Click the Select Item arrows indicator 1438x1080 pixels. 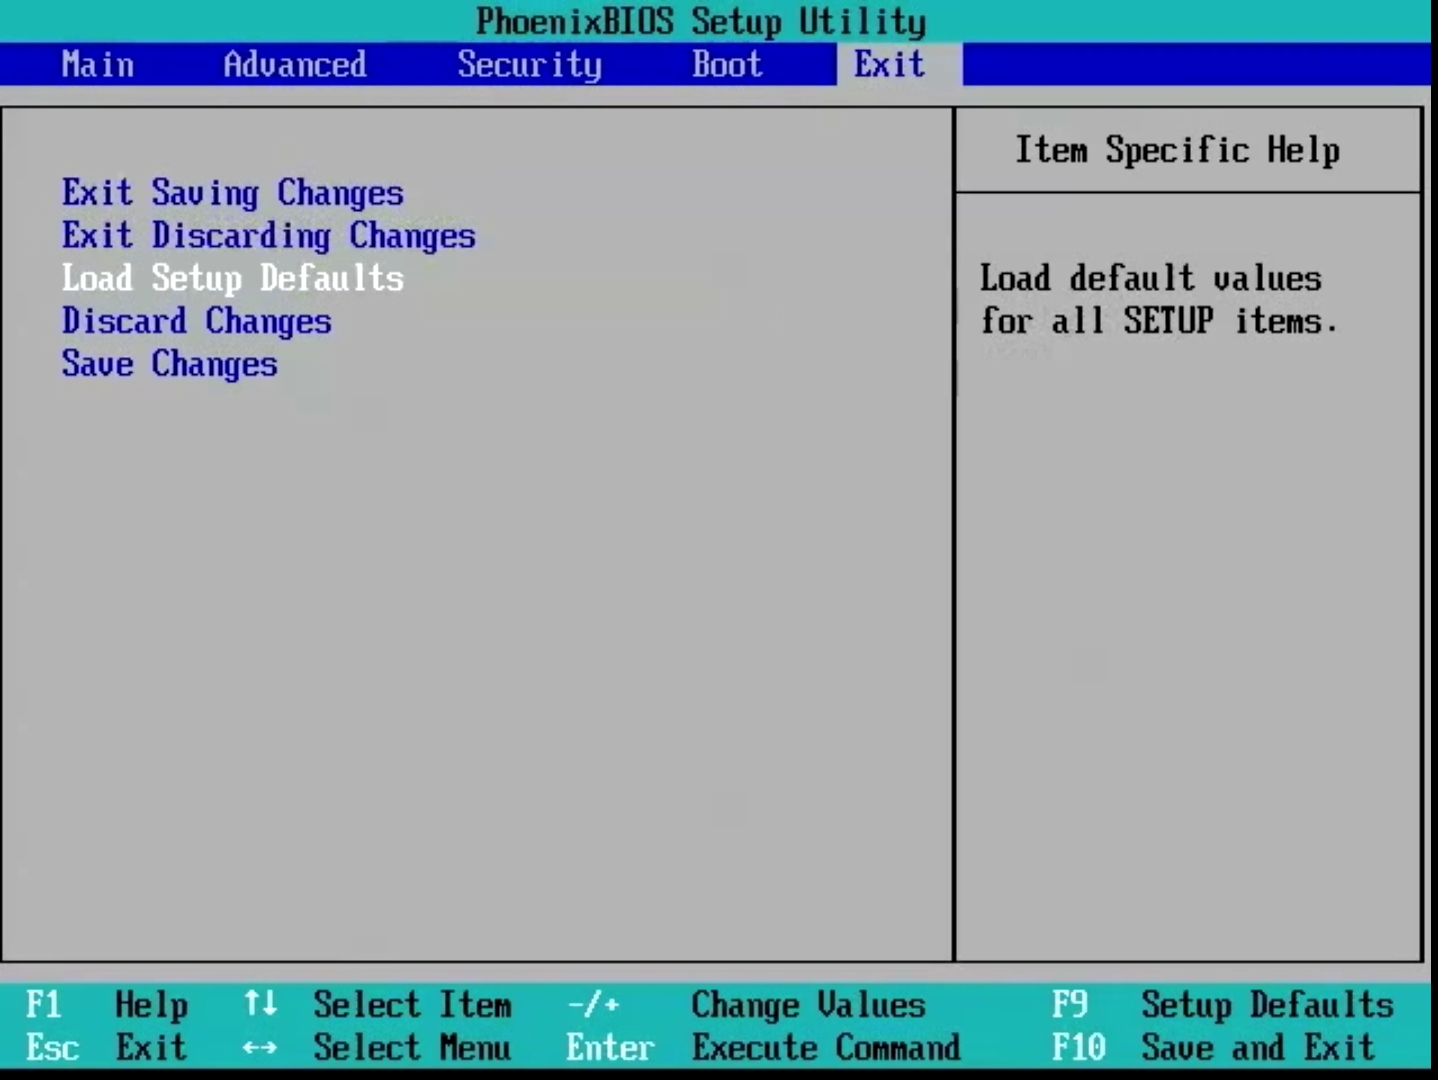(x=385, y=1005)
